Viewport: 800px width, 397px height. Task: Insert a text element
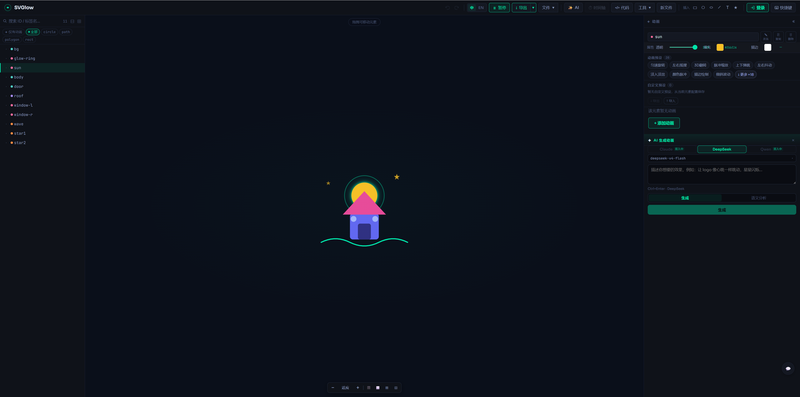coord(728,8)
